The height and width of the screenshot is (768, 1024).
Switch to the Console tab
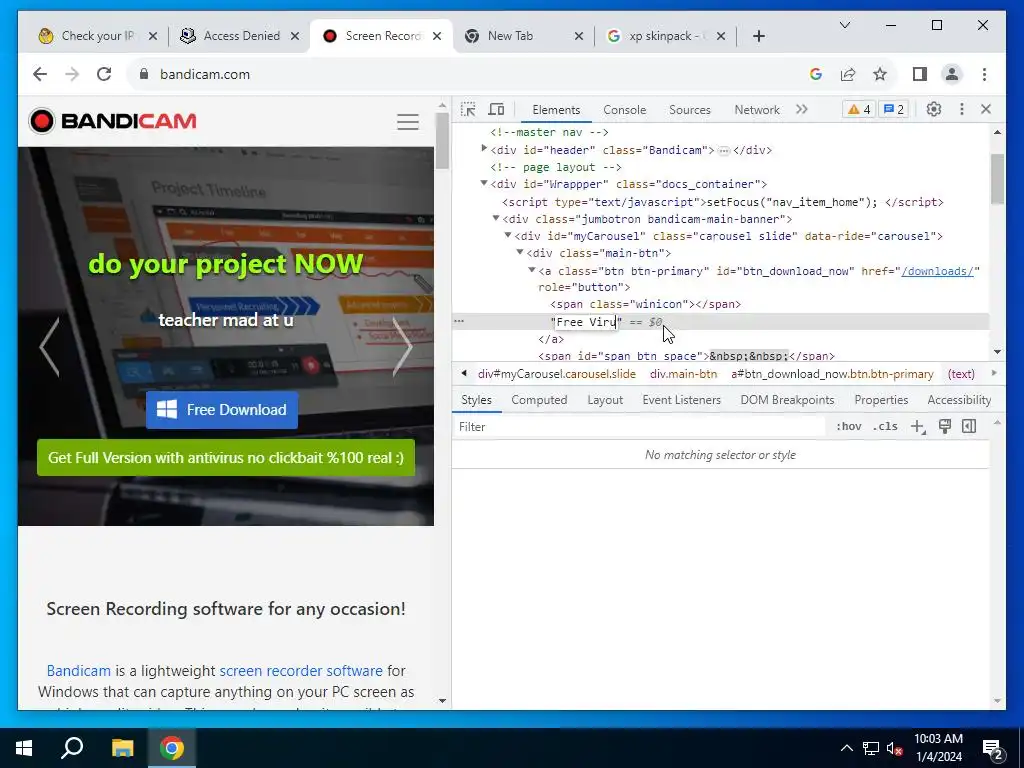tap(624, 110)
